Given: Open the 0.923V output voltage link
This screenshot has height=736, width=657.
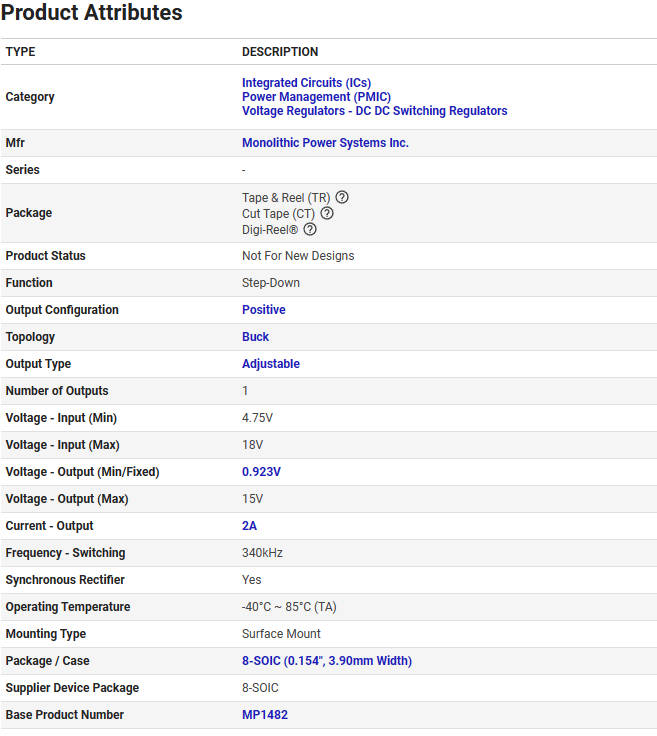Looking at the screenshot, I should [261, 472].
